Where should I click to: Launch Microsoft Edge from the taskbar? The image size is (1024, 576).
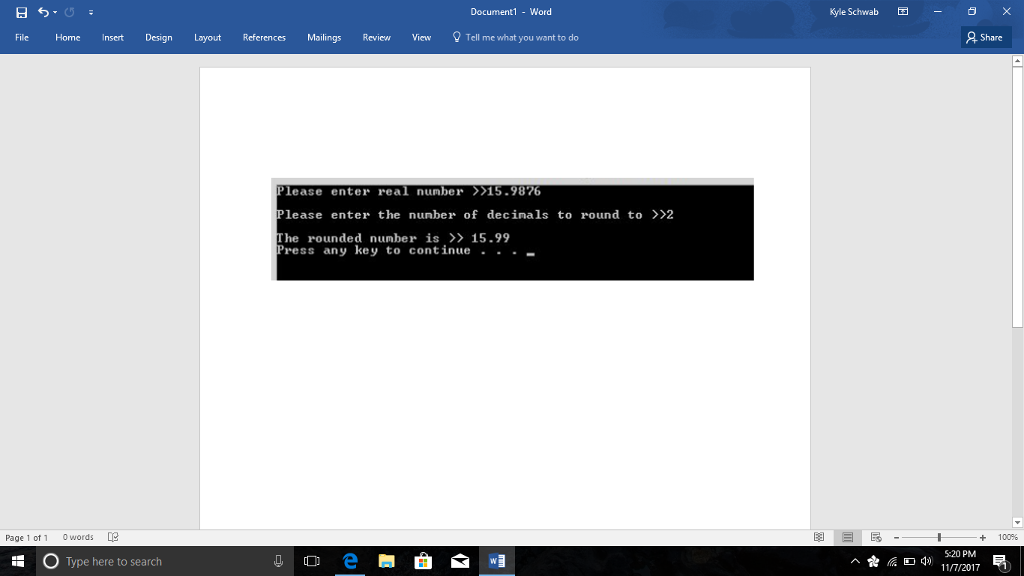pos(349,561)
